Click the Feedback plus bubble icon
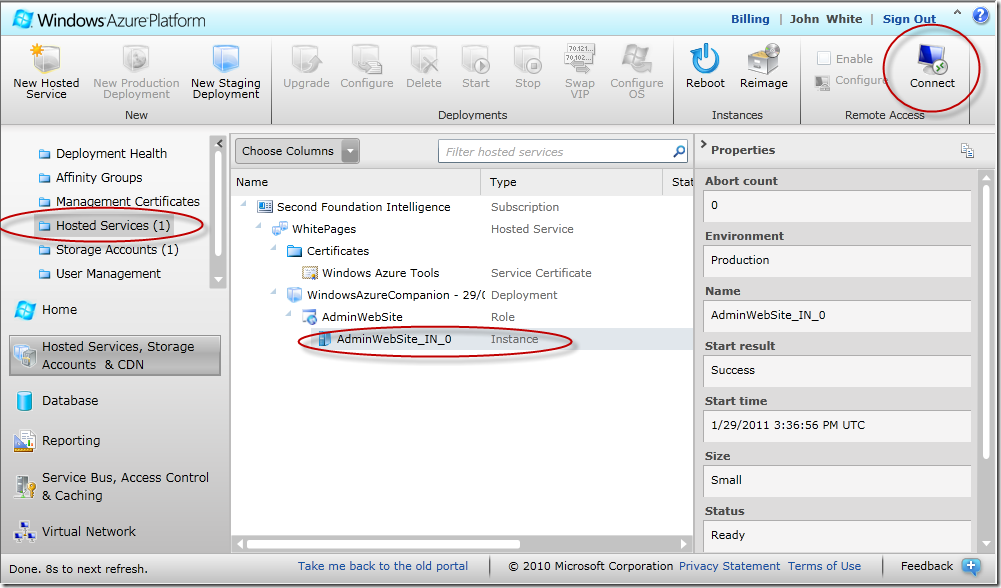Screen dimensions: 1001x588 [971, 566]
